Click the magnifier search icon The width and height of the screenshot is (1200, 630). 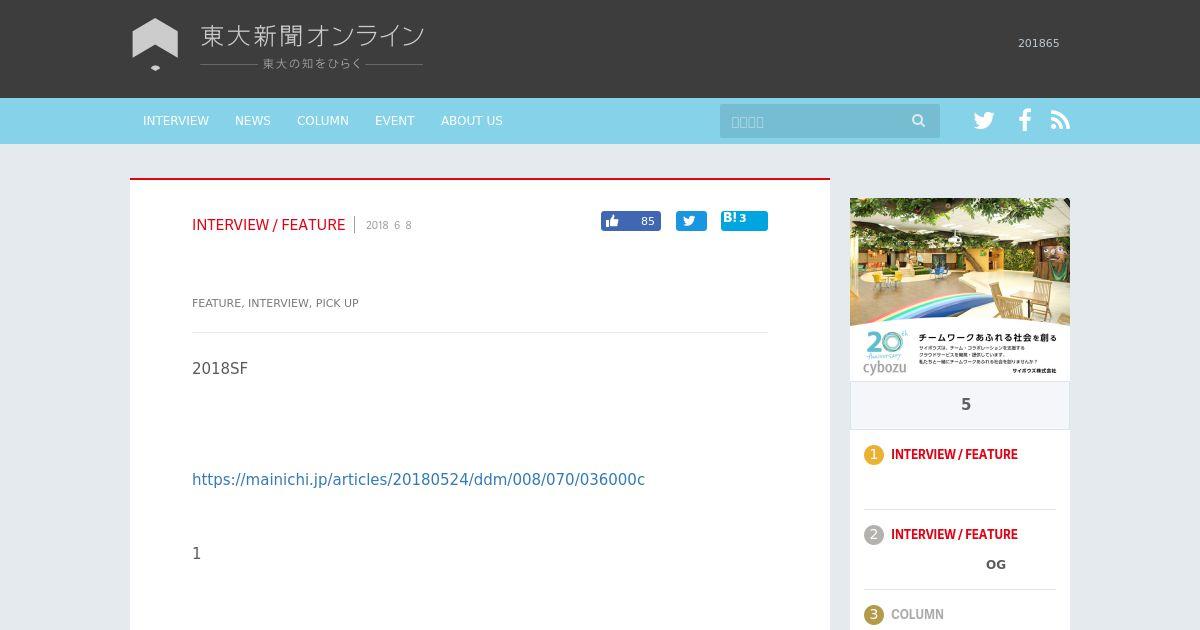[919, 121]
